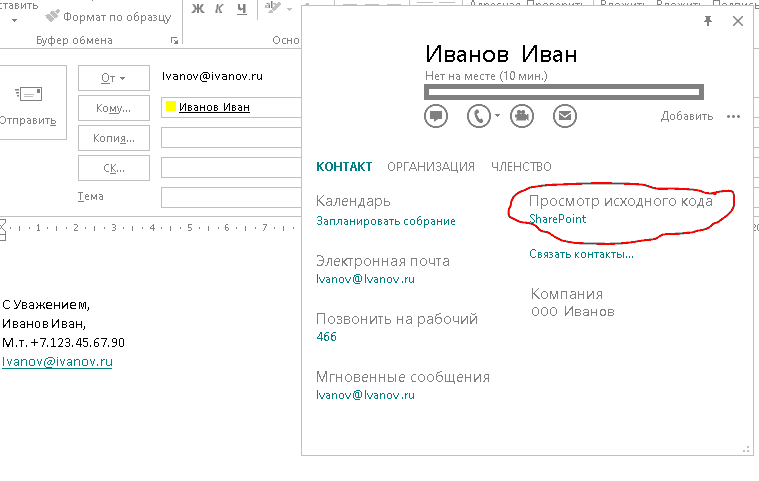This screenshot has width=759, height=481.
Task: Click recipient Иванов Иван in Кому field
Action: click(x=214, y=107)
